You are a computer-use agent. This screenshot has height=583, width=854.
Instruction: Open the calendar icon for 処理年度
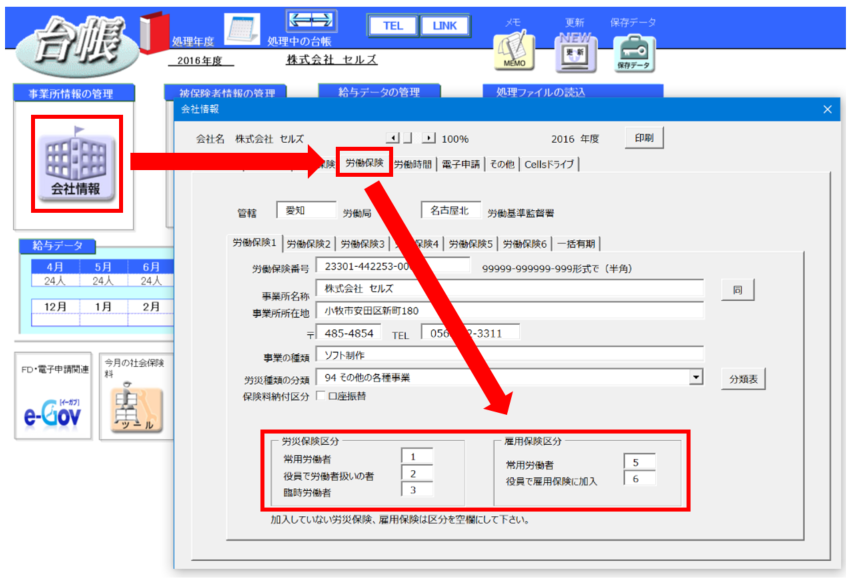pyautogui.click(x=242, y=28)
